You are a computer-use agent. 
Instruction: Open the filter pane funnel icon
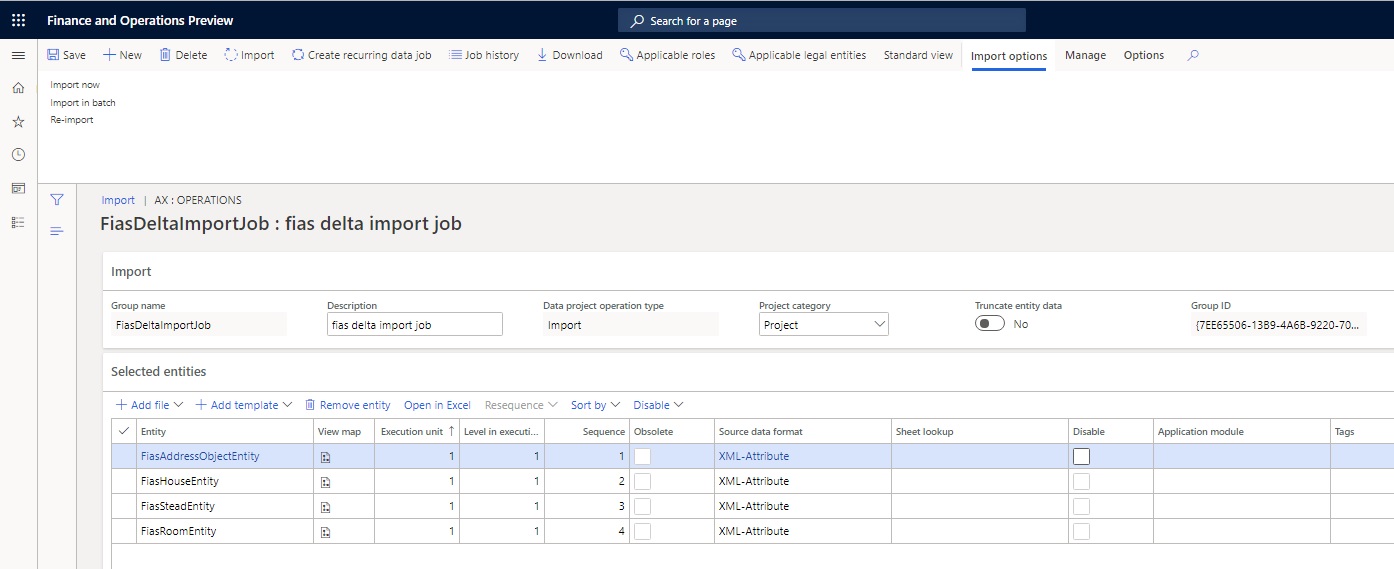pos(57,200)
